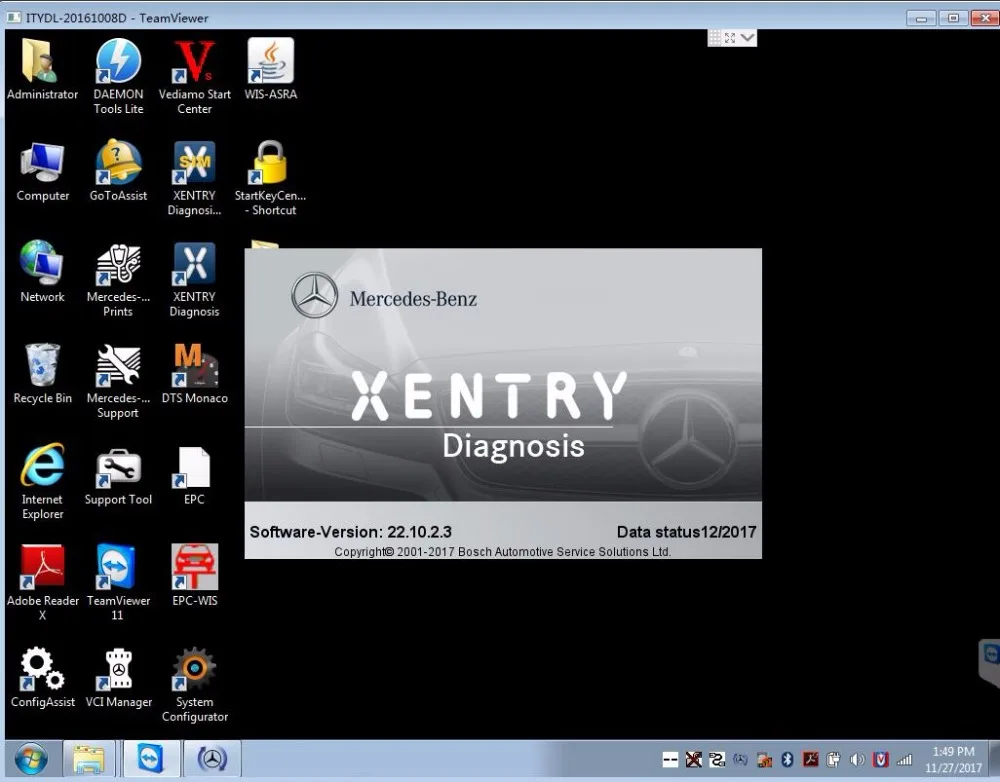Viewport: 1000px width, 782px height.
Task: Toggle TeamViewer full screen arrows button
Action: pyautogui.click(x=730, y=38)
